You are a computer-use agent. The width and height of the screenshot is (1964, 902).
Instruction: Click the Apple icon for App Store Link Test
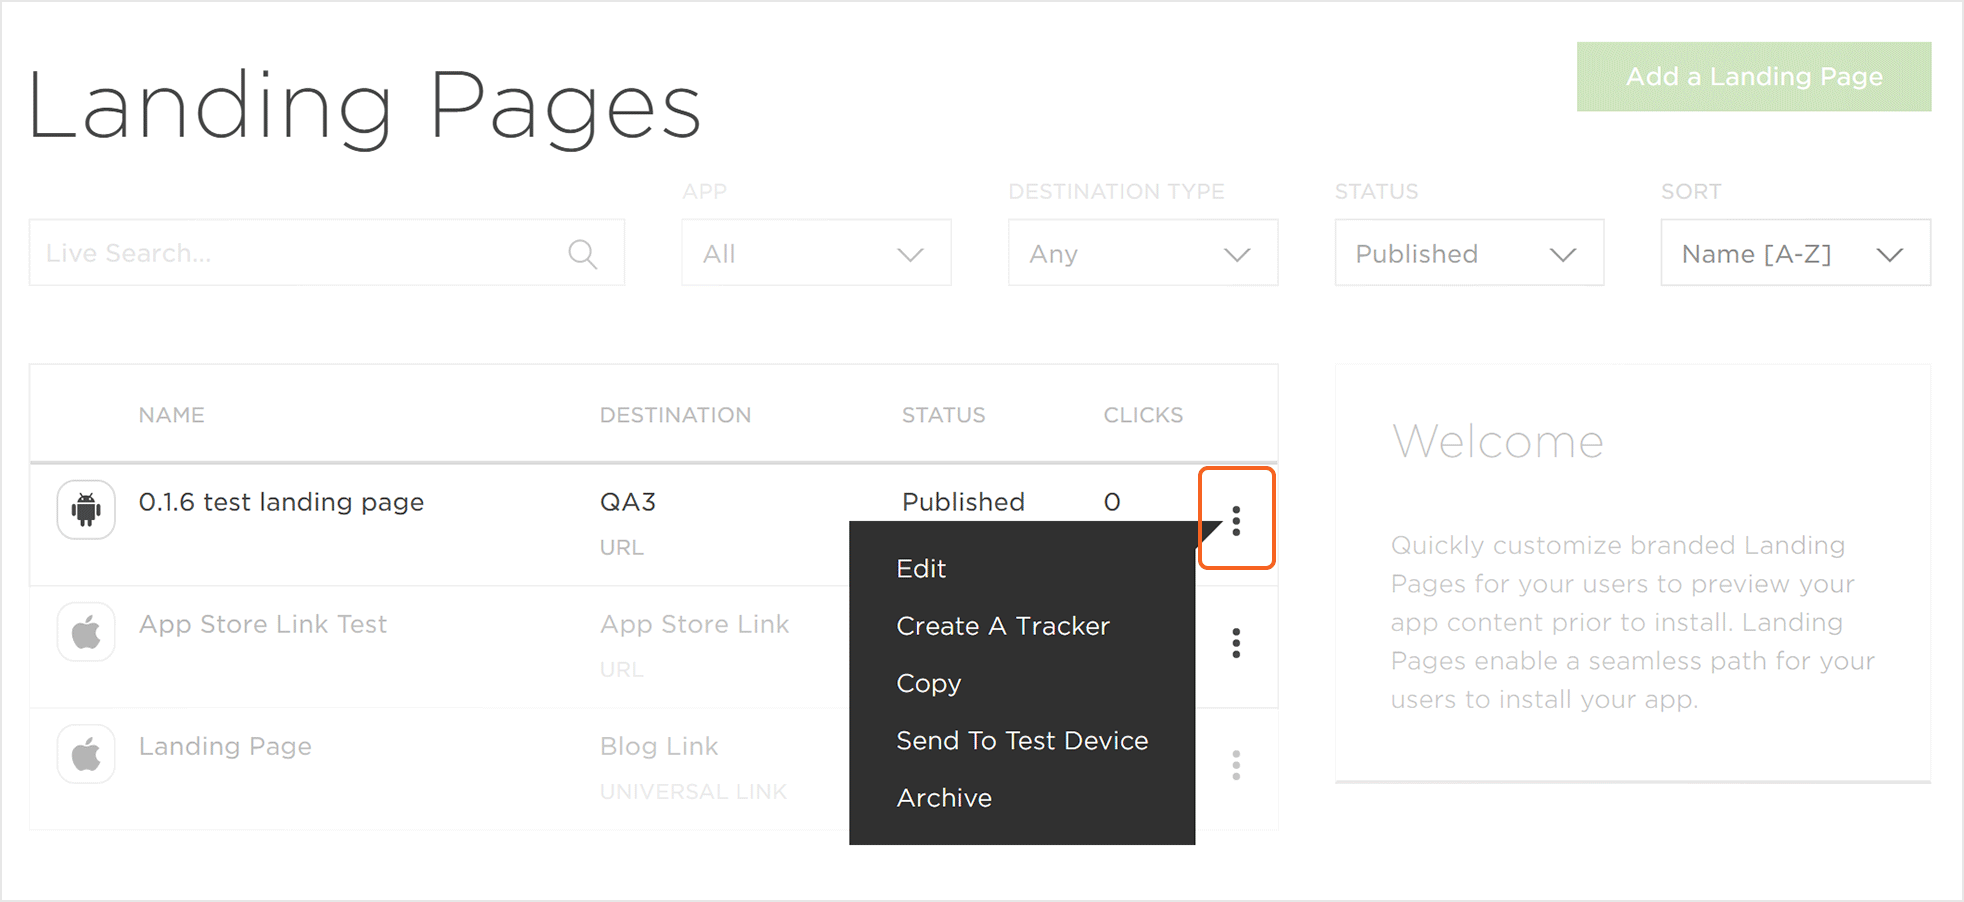[x=86, y=632]
